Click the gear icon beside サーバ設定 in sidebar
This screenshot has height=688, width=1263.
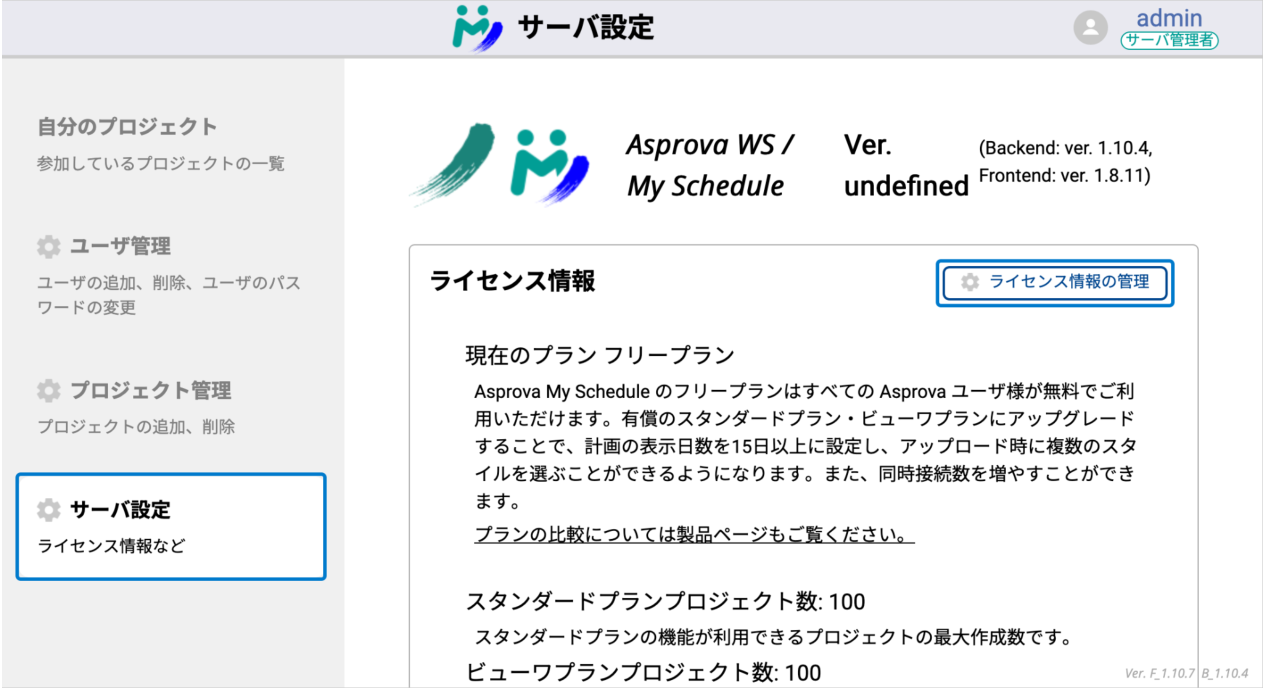[x=48, y=510]
